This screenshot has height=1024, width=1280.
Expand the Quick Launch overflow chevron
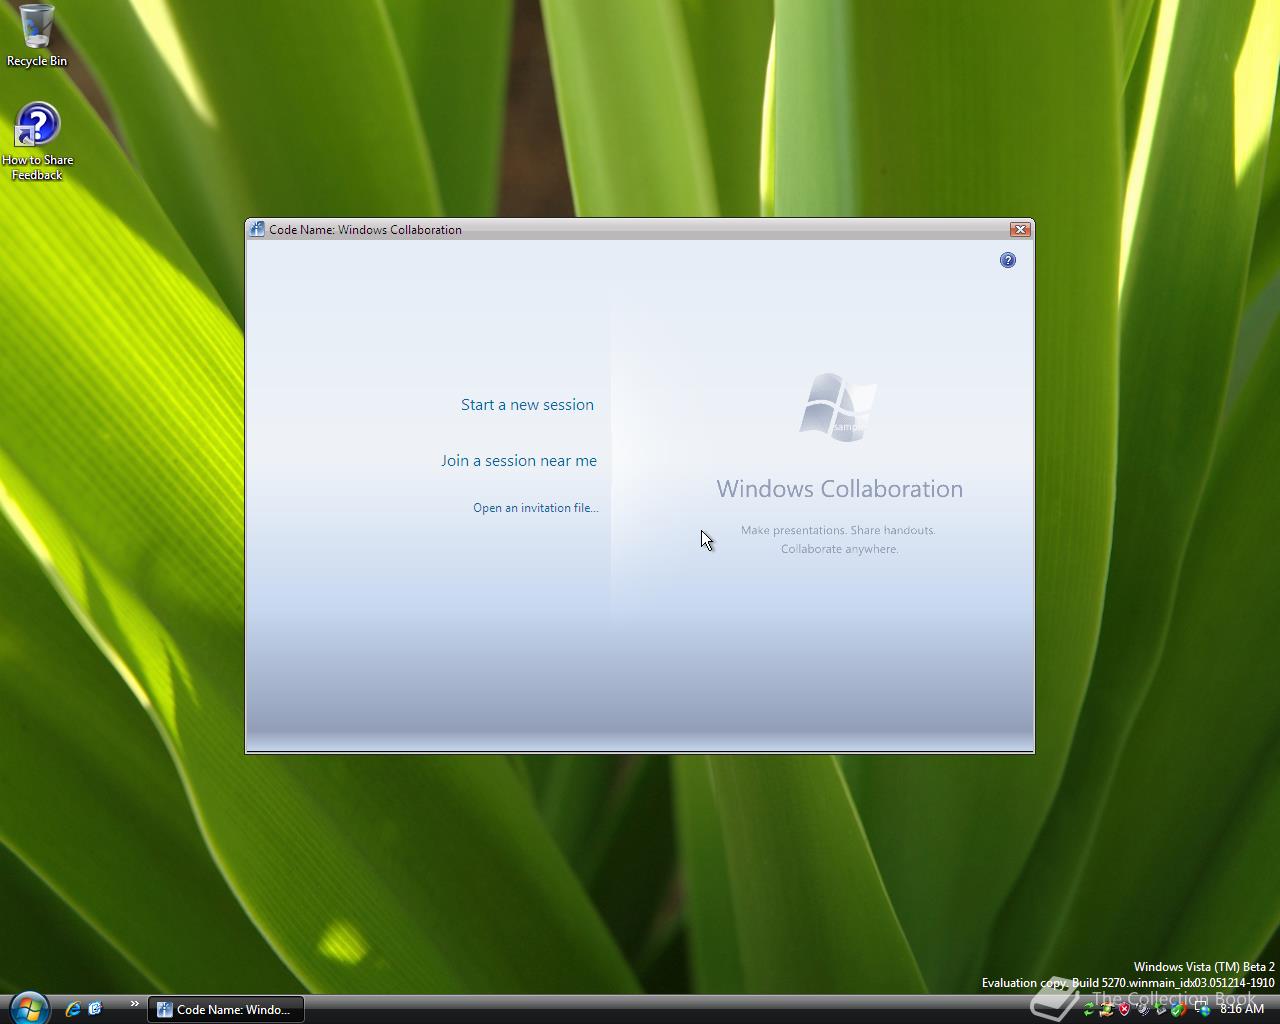[134, 1004]
